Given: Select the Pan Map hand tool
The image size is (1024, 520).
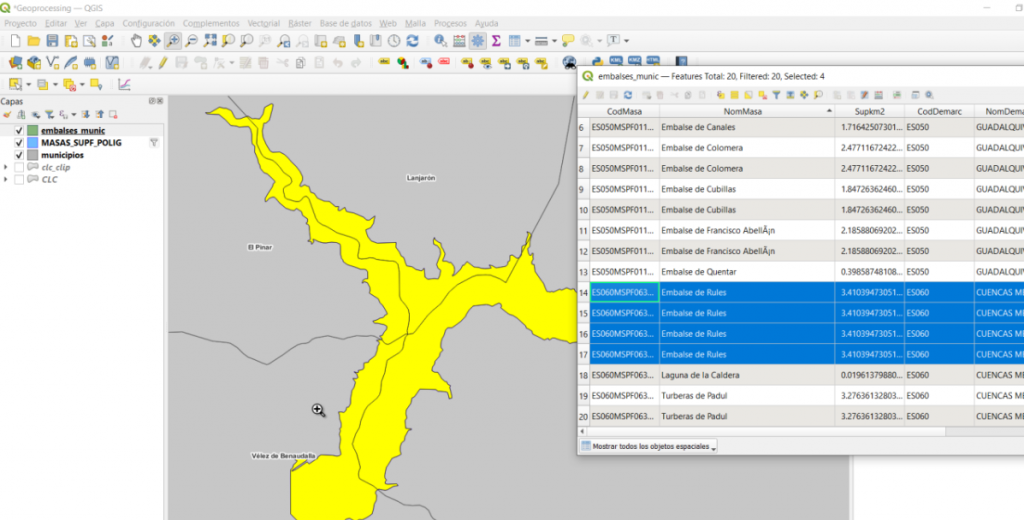Looking at the screenshot, I should tap(137, 41).
